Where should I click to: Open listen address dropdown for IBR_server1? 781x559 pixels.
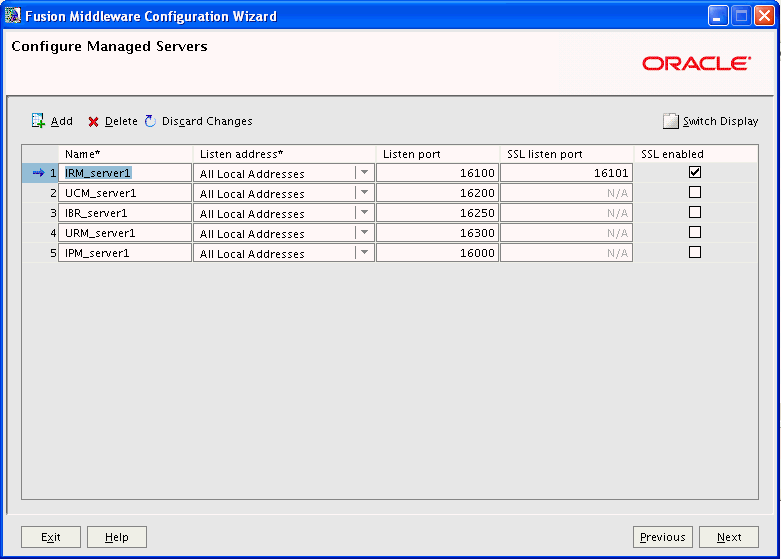(365, 213)
